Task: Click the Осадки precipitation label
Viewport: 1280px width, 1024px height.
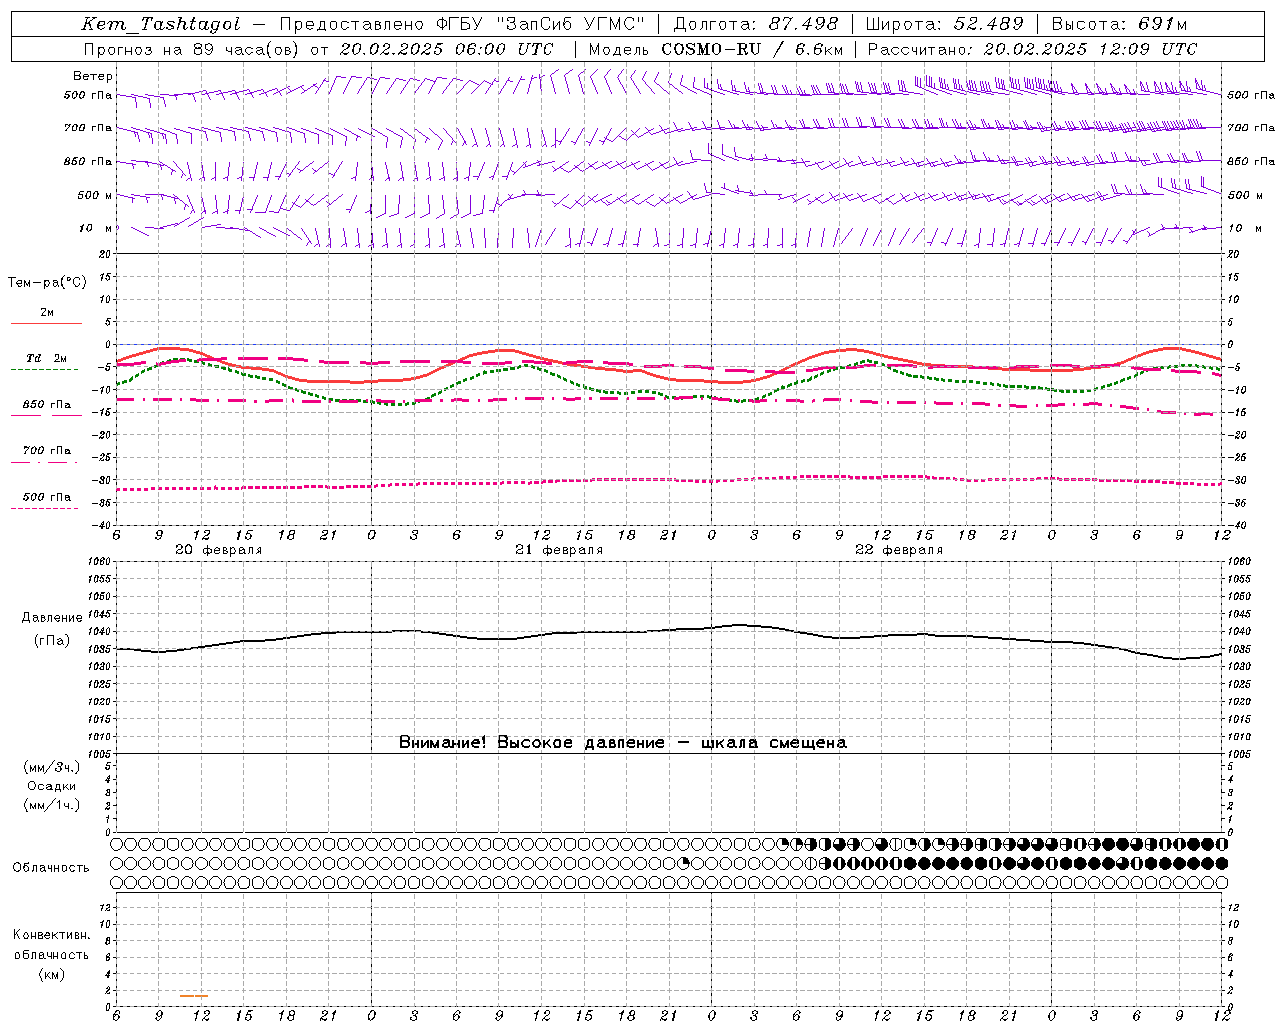Action: point(52,786)
